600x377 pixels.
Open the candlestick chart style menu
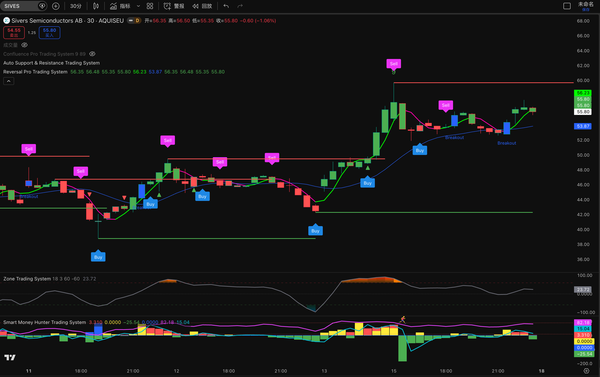click(x=96, y=6)
